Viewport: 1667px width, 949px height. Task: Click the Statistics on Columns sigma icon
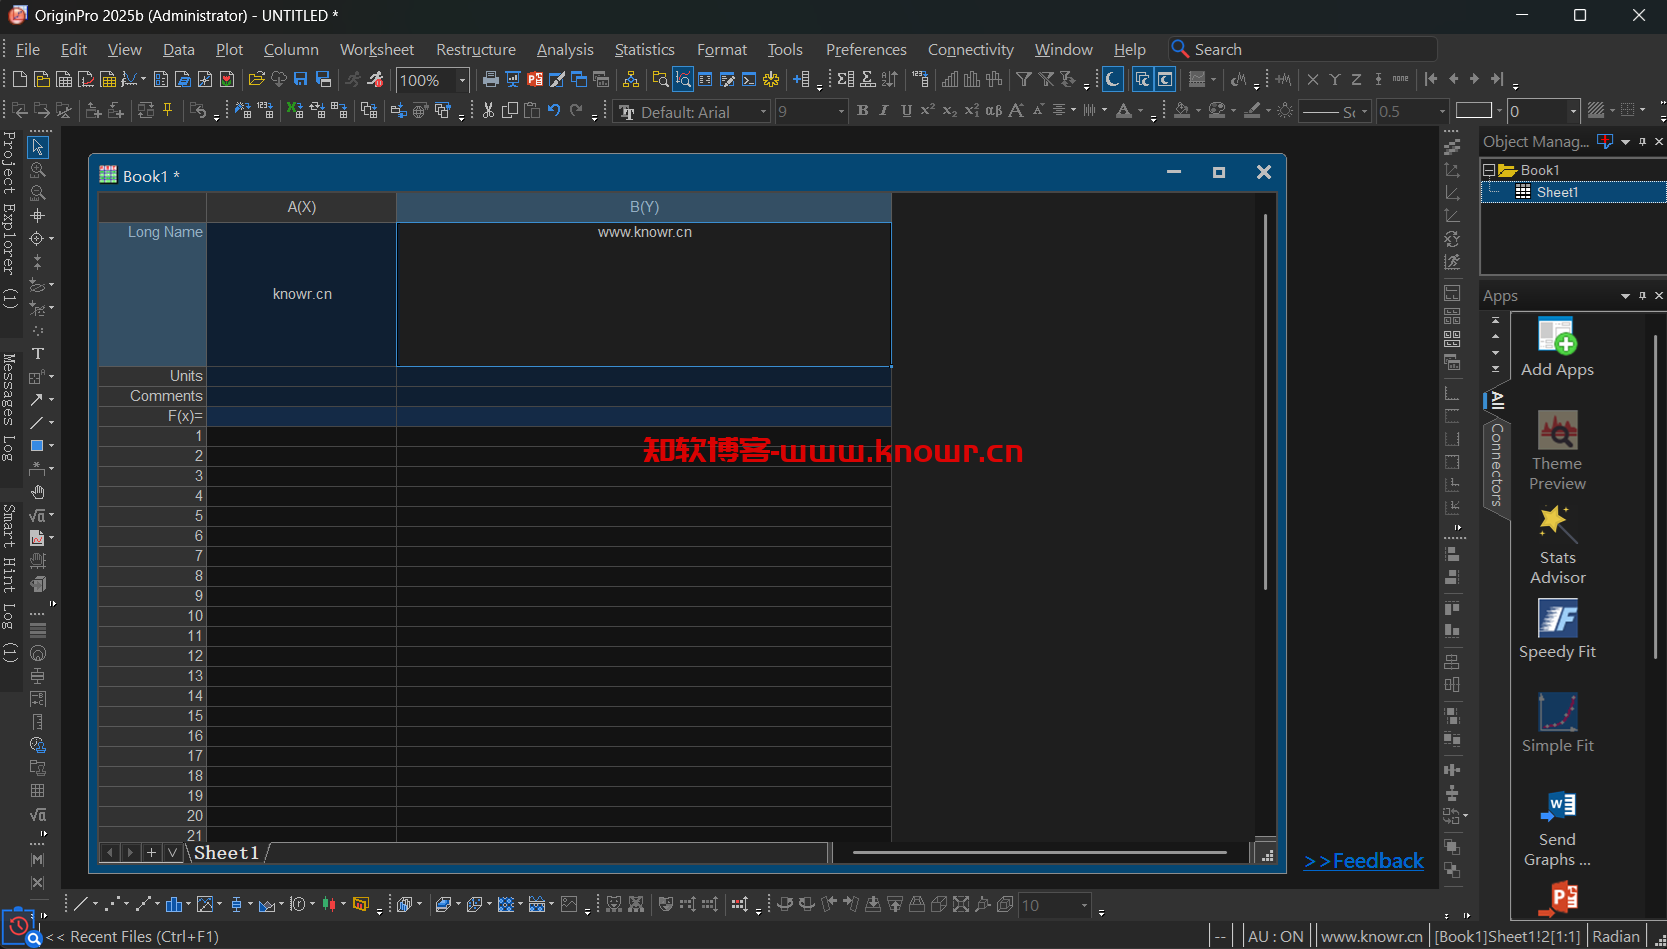(x=845, y=79)
